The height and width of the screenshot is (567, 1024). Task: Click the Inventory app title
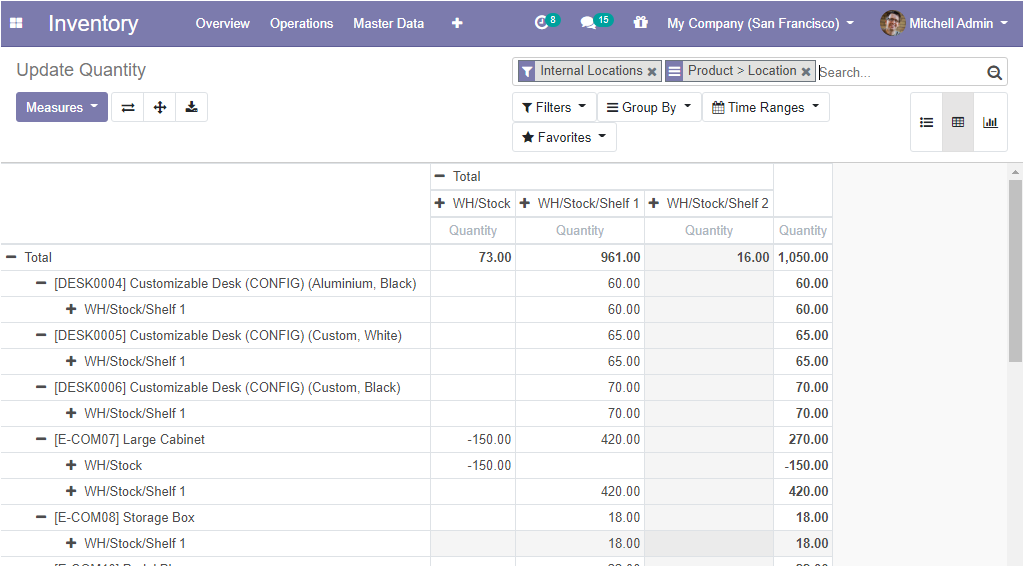point(93,24)
